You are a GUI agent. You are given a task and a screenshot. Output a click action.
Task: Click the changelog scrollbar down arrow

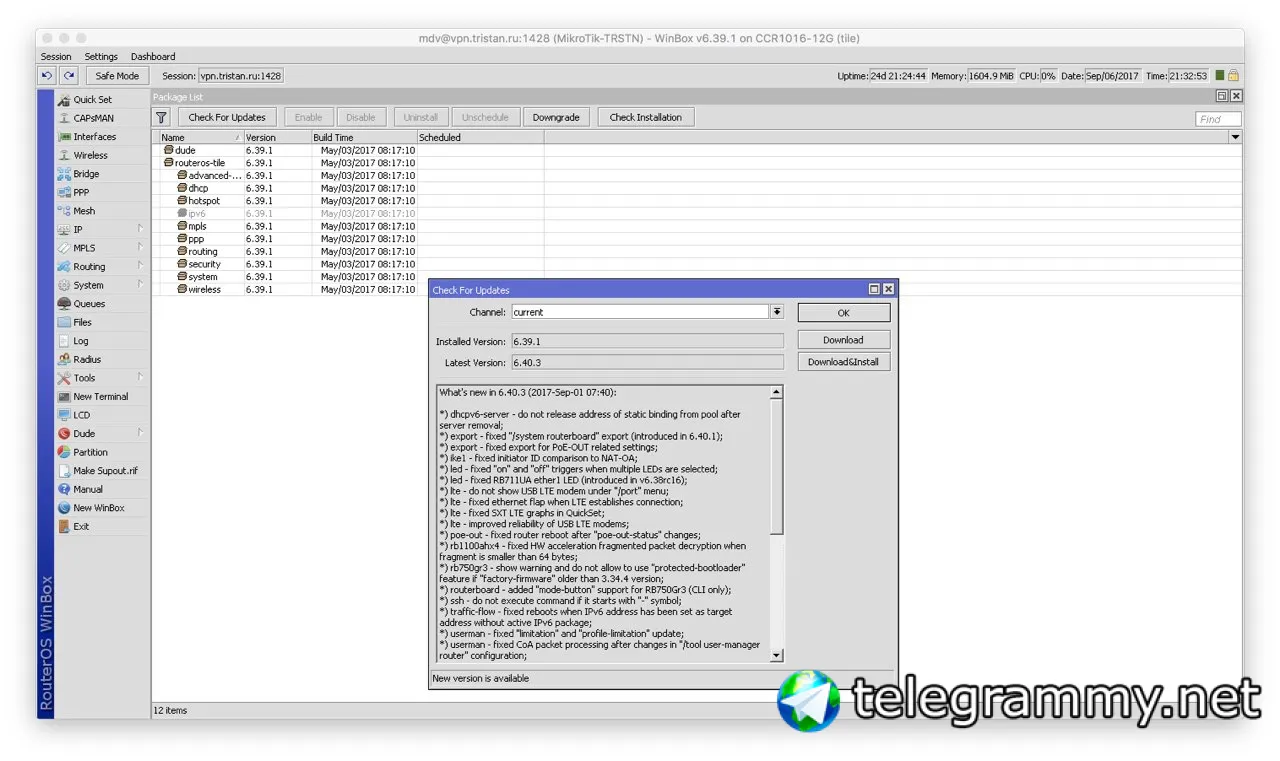[777, 655]
